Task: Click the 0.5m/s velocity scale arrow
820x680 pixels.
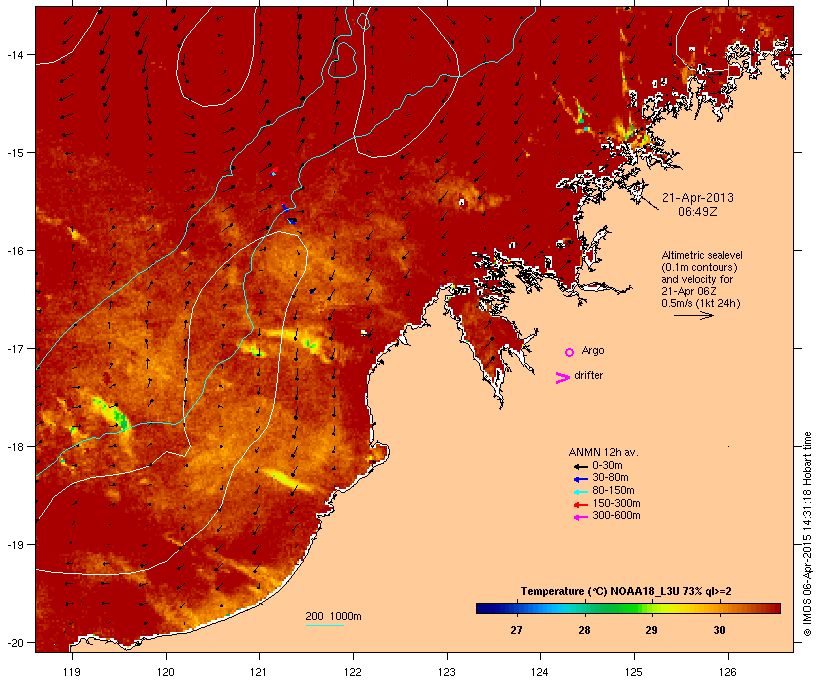Action: [693, 315]
